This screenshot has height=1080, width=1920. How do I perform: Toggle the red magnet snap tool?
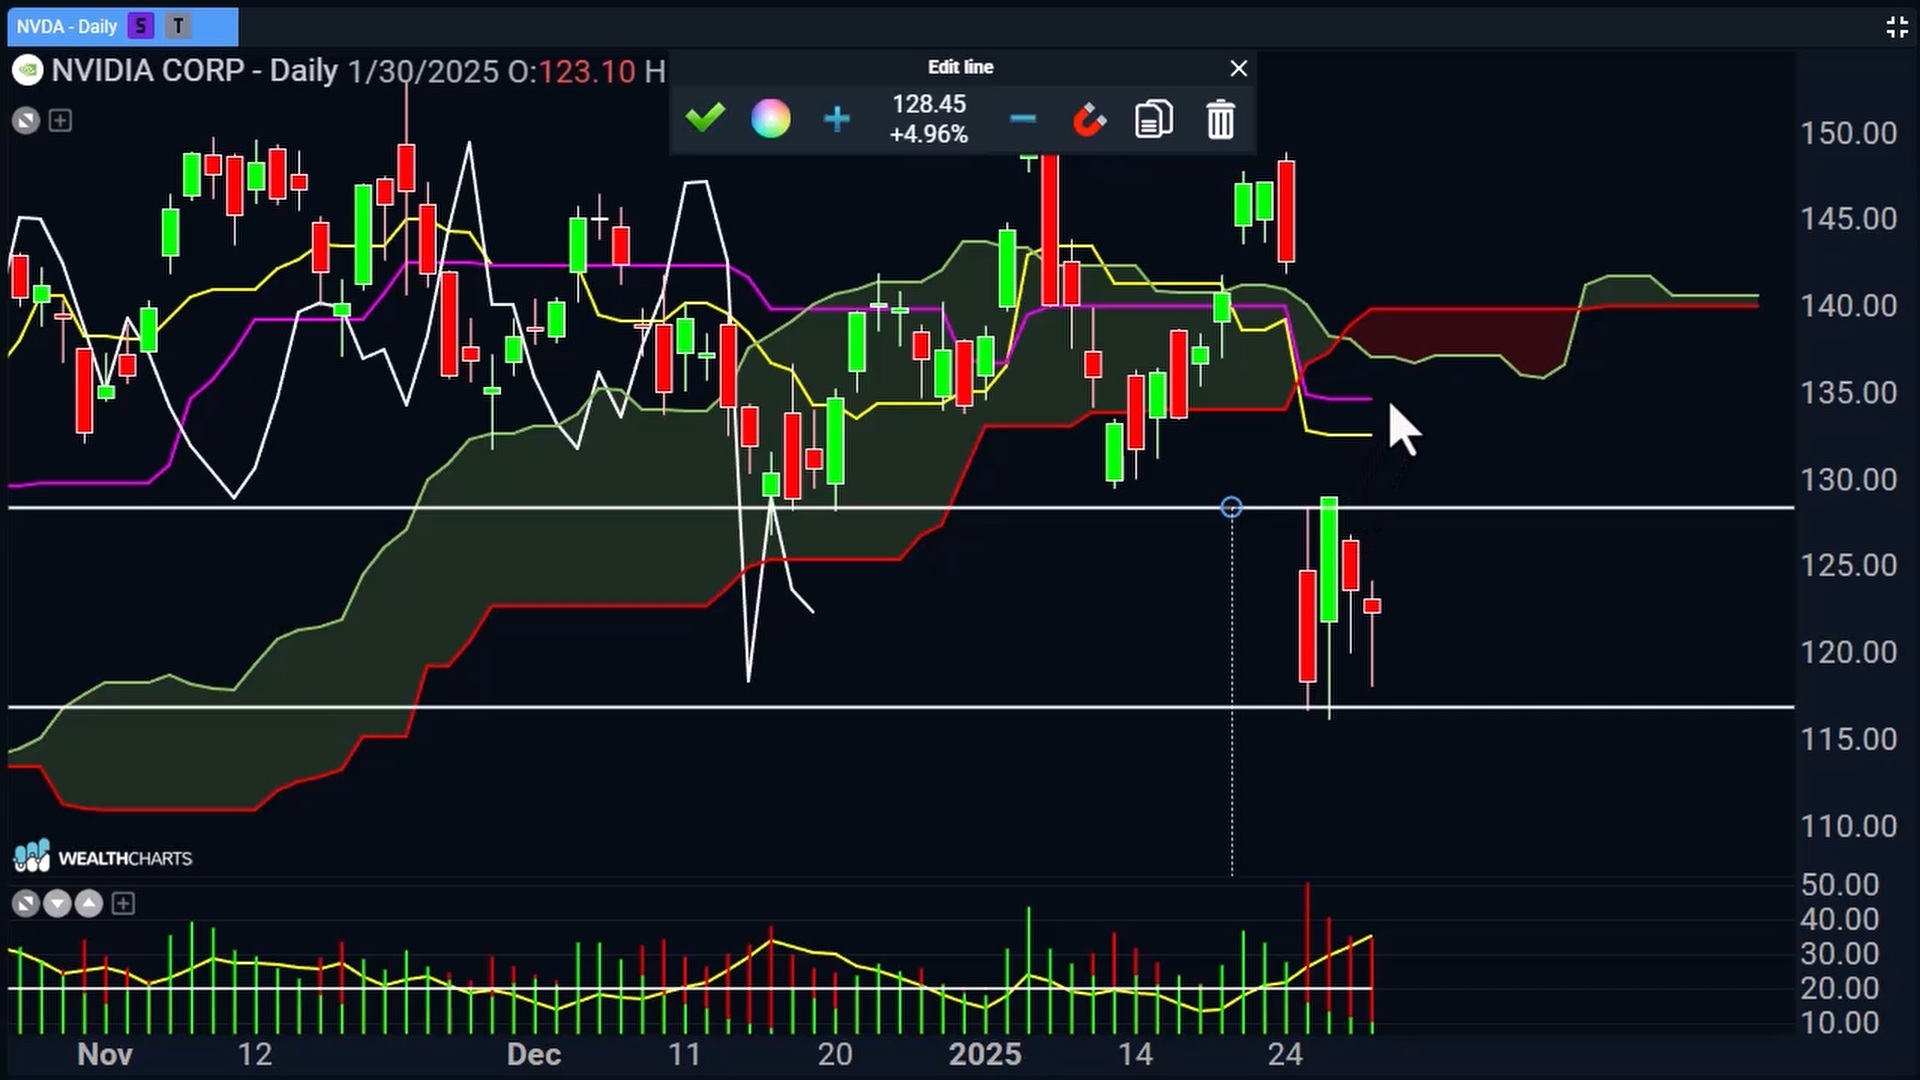(1089, 119)
